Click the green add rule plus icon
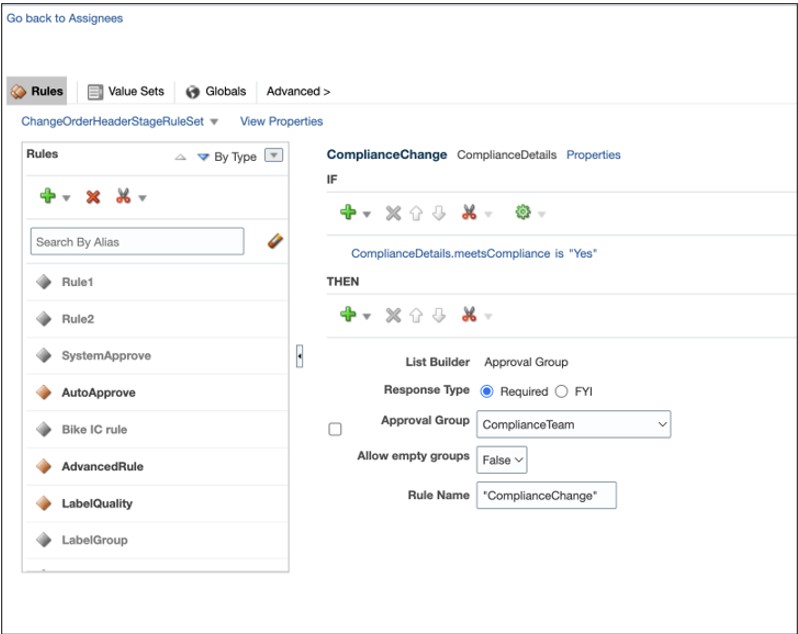 pyautogui.click(x=47, y=196)
